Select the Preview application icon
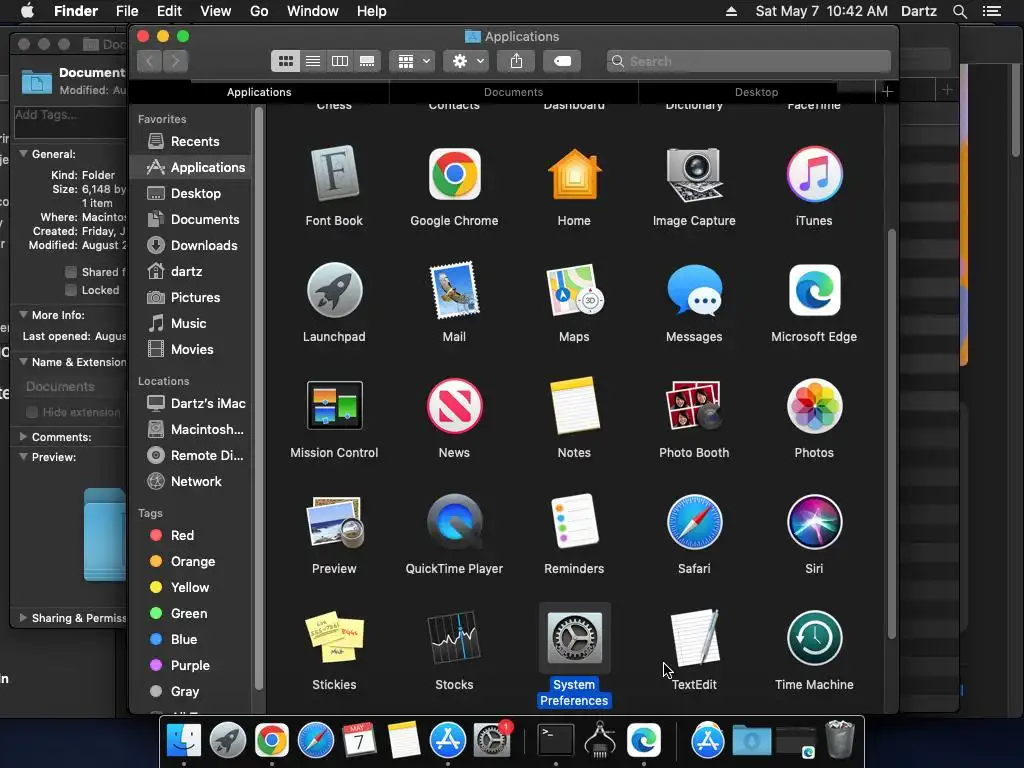 [334, 522]
